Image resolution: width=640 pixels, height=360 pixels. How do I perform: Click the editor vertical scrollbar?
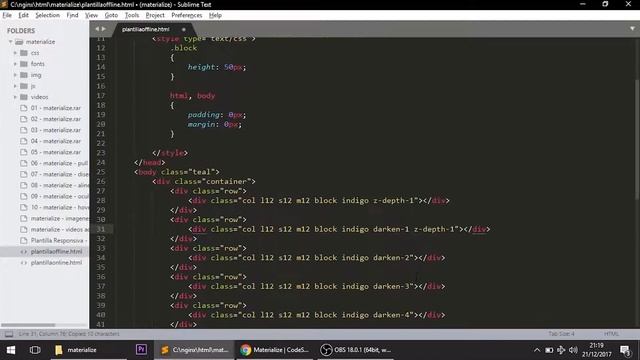(637, 139)
